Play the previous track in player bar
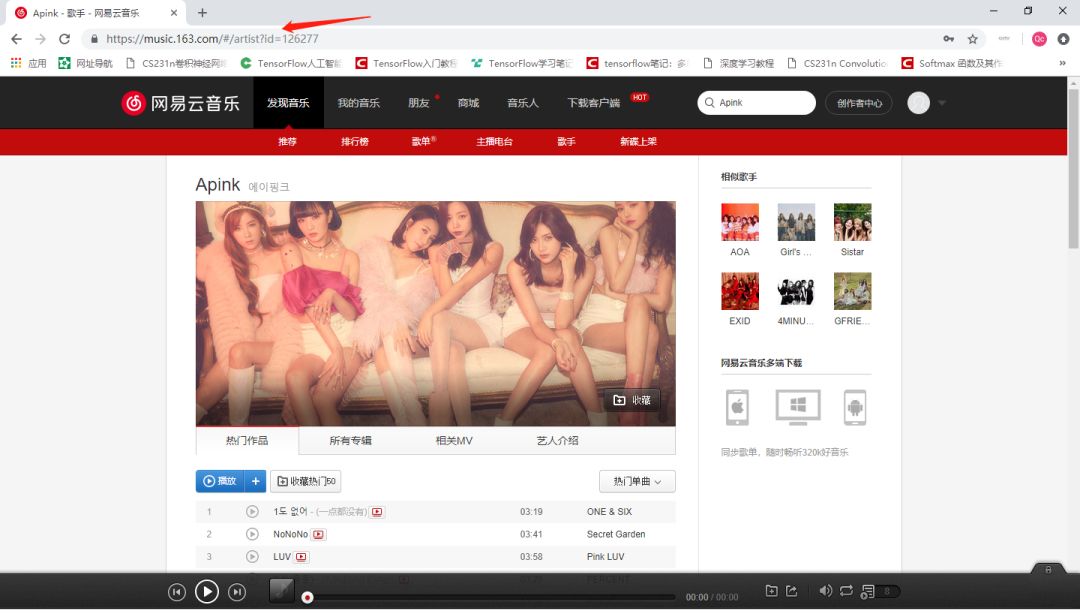 pos(177,592)
